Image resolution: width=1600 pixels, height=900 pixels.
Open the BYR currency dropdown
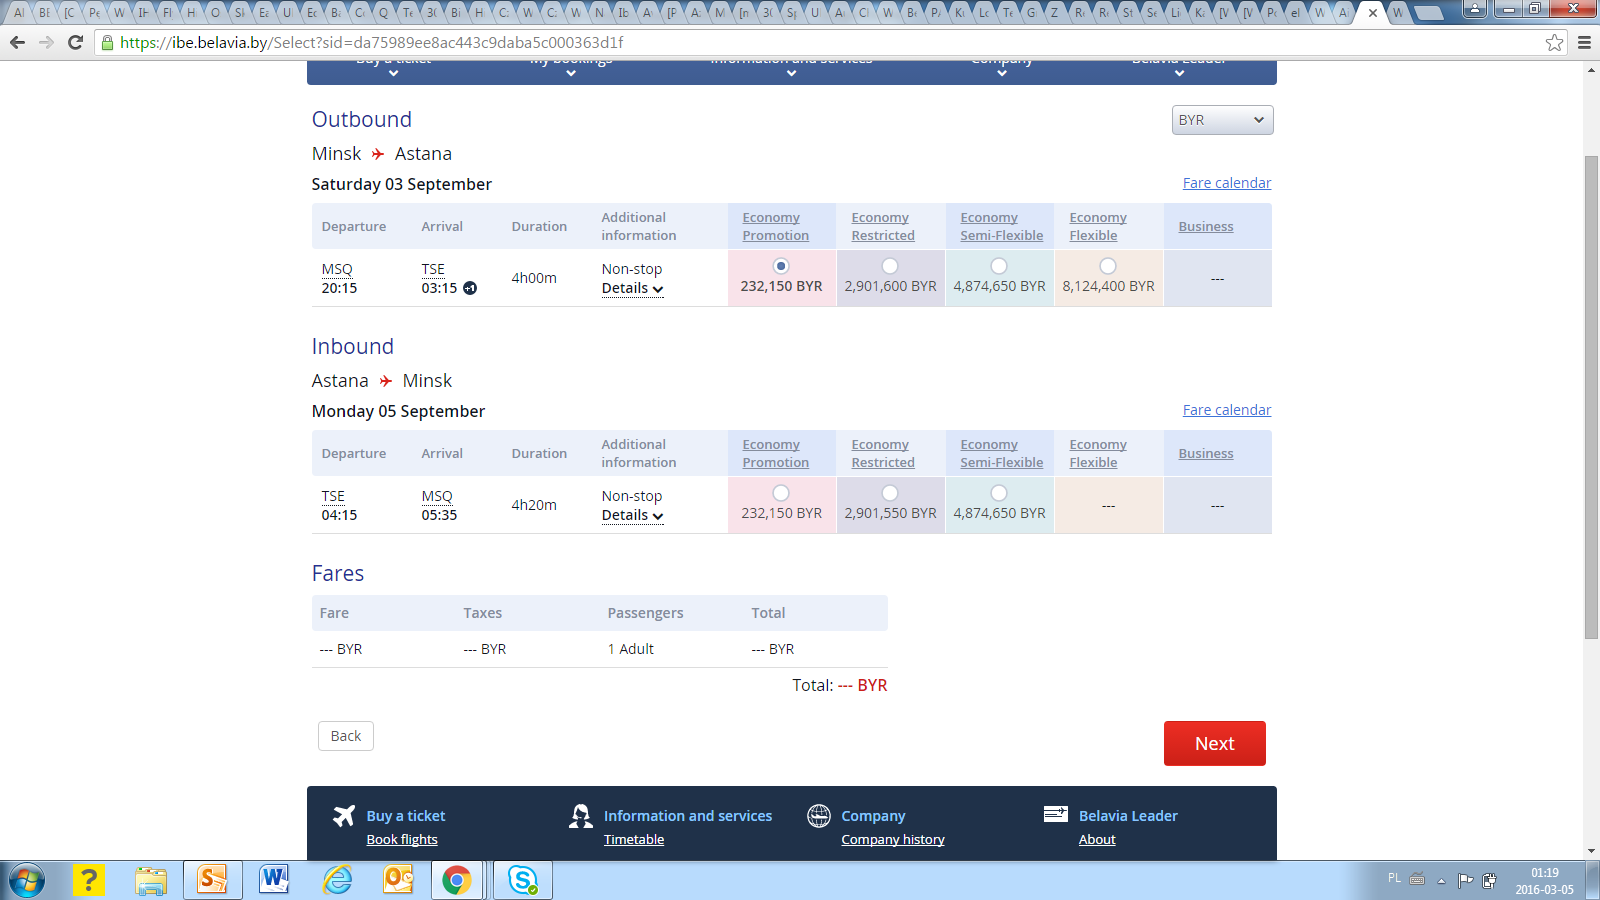point(1222,120)
